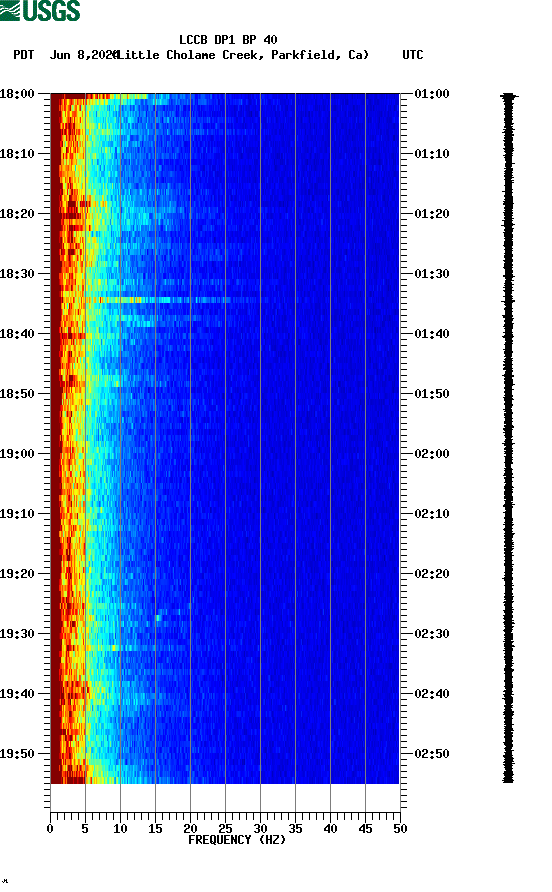Click the '18:20' PDT time label
This screenshot has height=892, width=552.
(x=18, y=214)
